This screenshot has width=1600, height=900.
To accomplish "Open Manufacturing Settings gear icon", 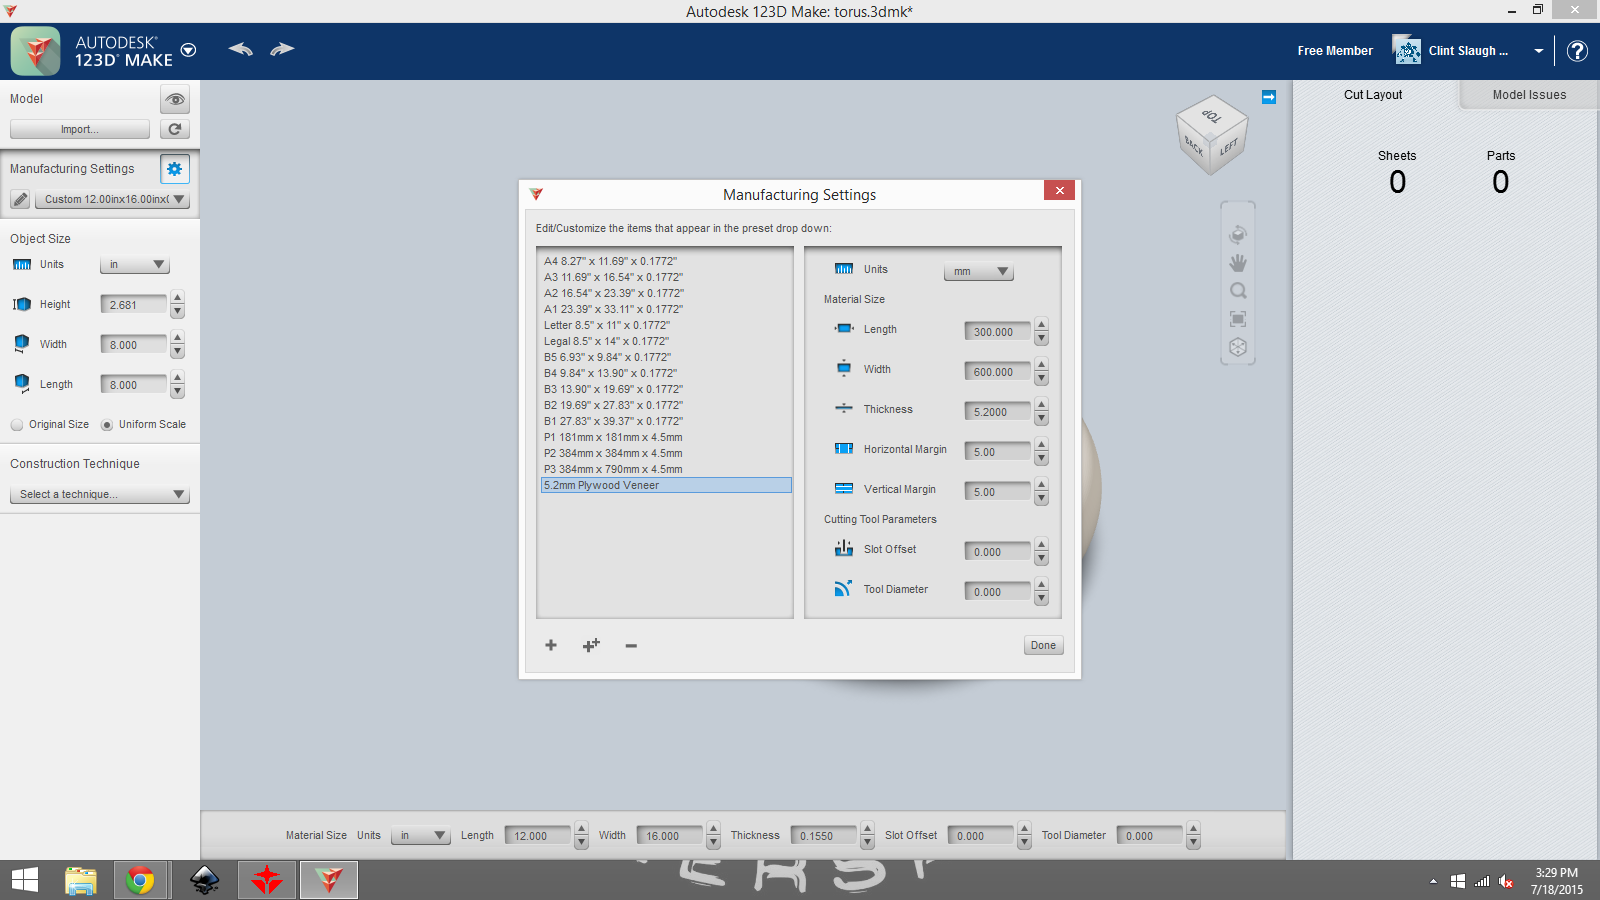I will coord(175,169).
